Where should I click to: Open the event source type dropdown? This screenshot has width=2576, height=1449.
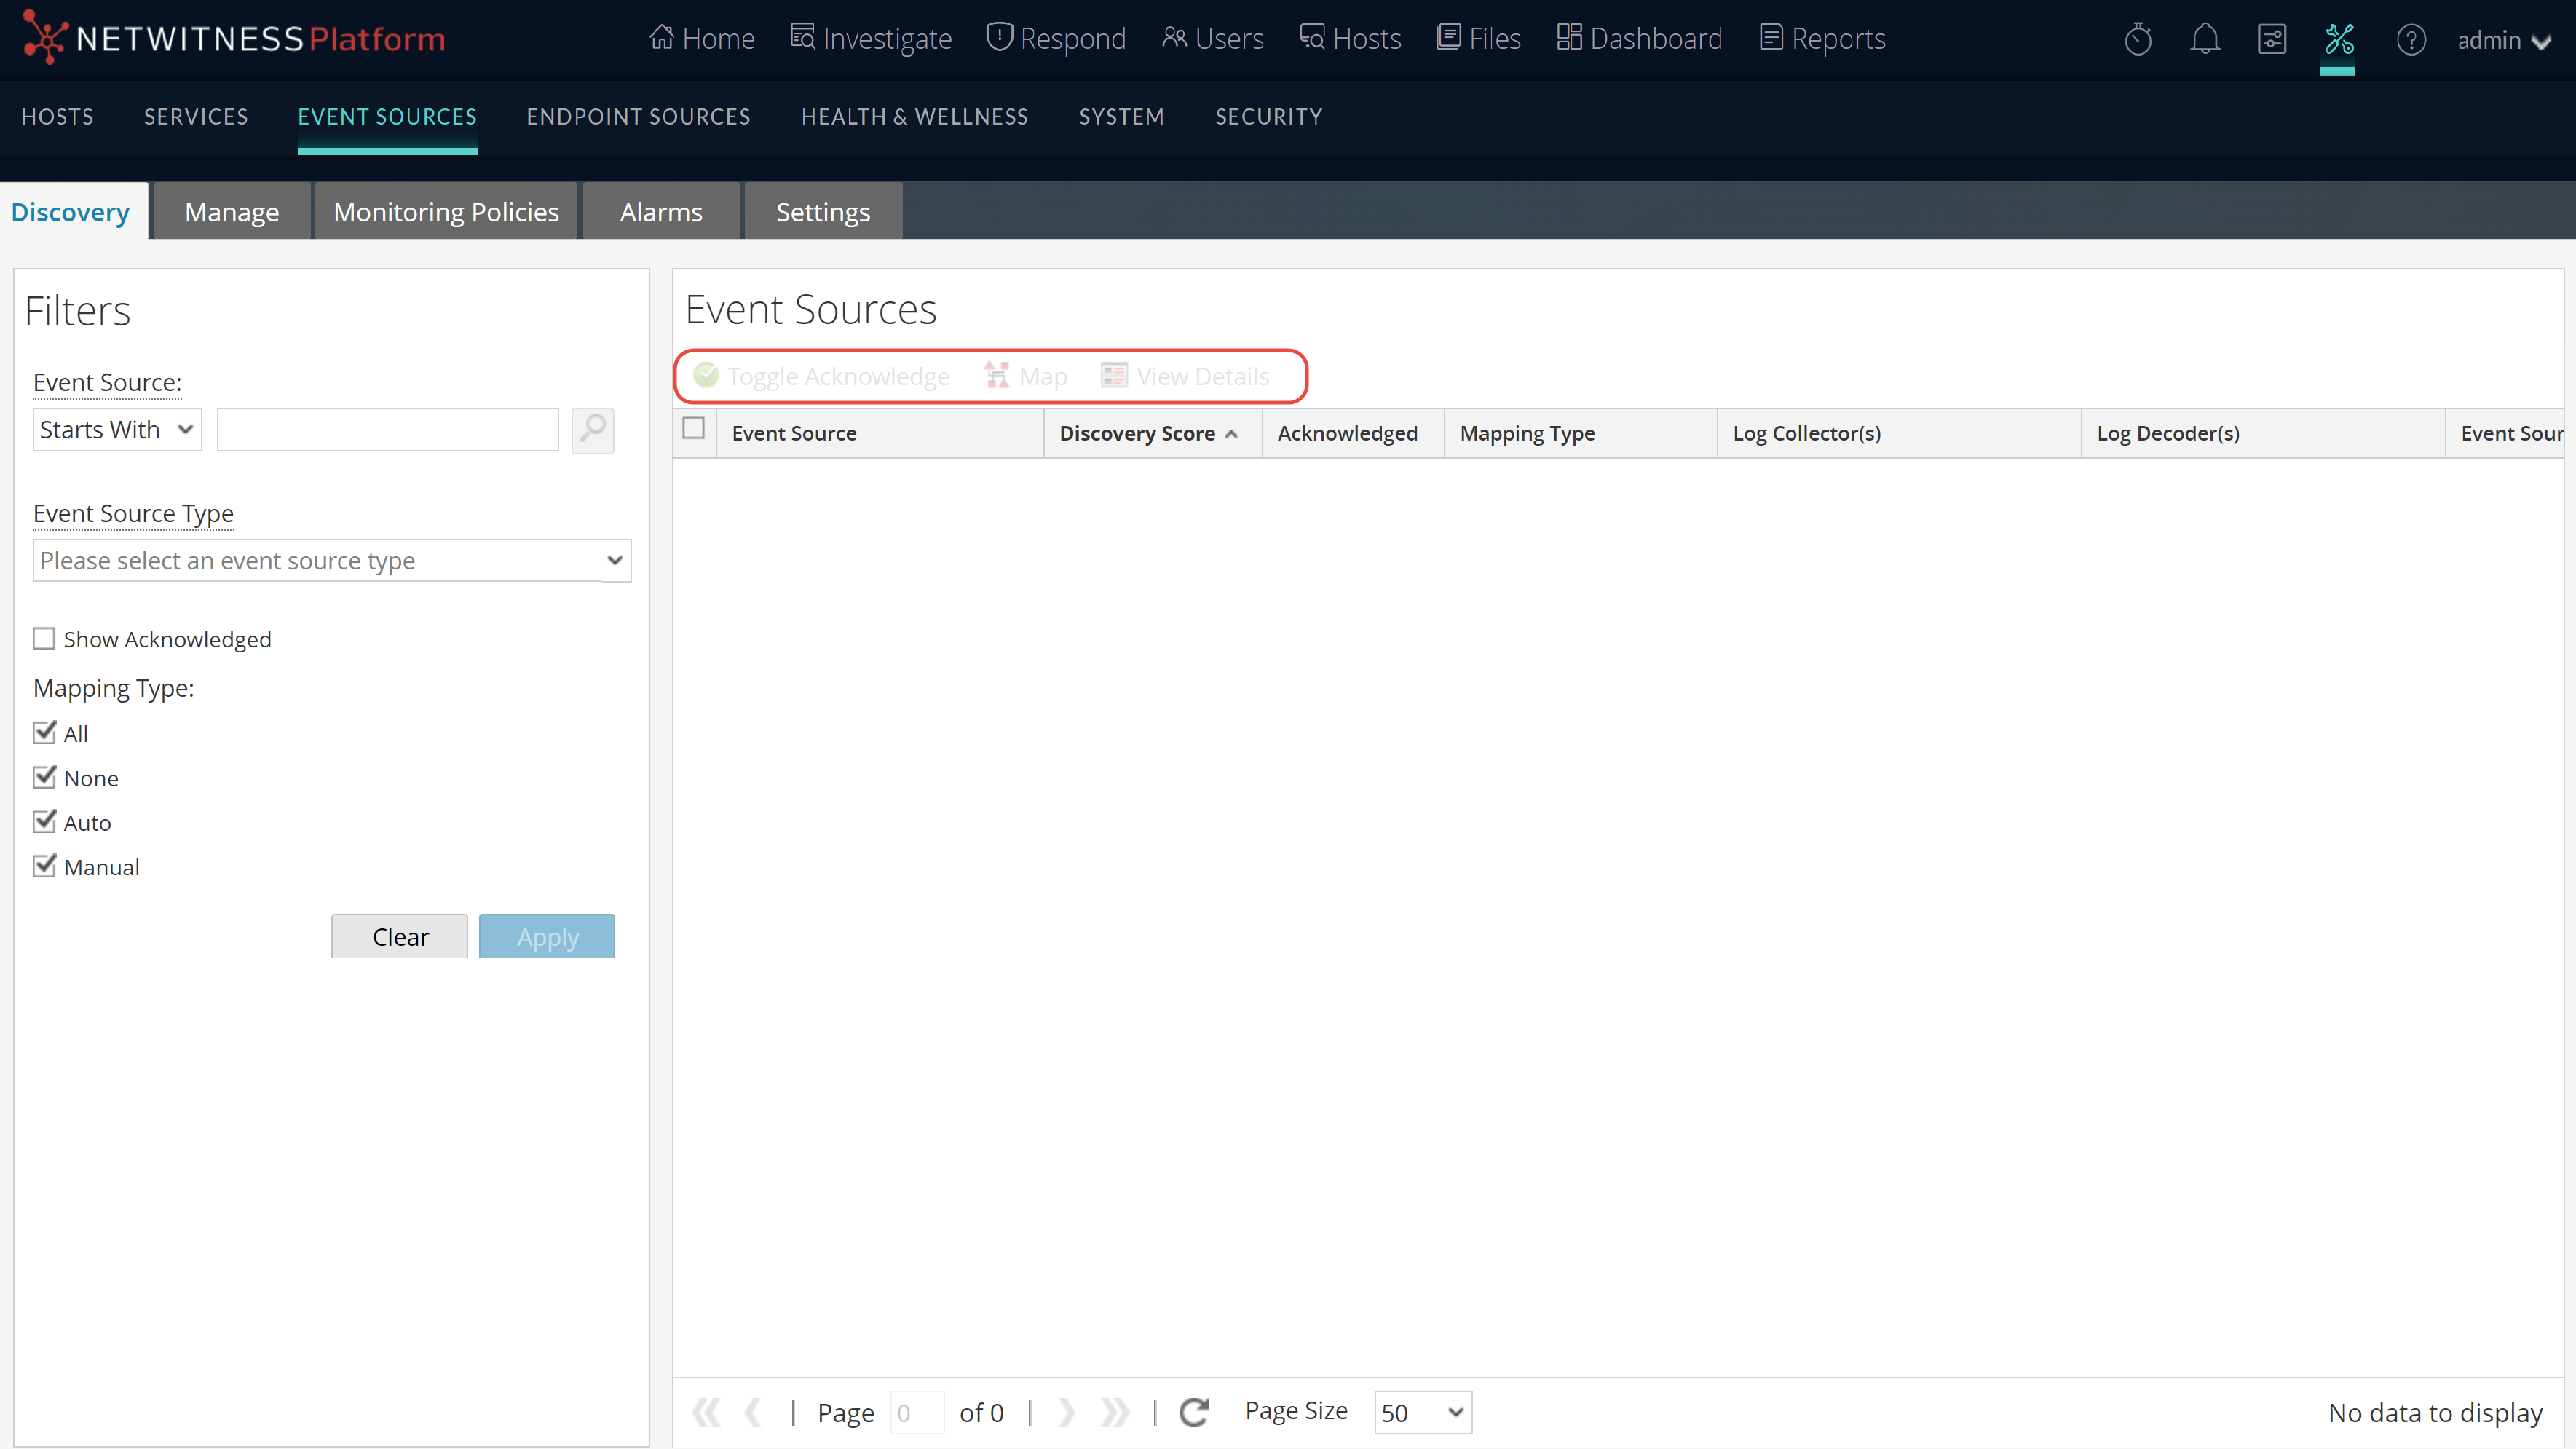click(331, 561)
